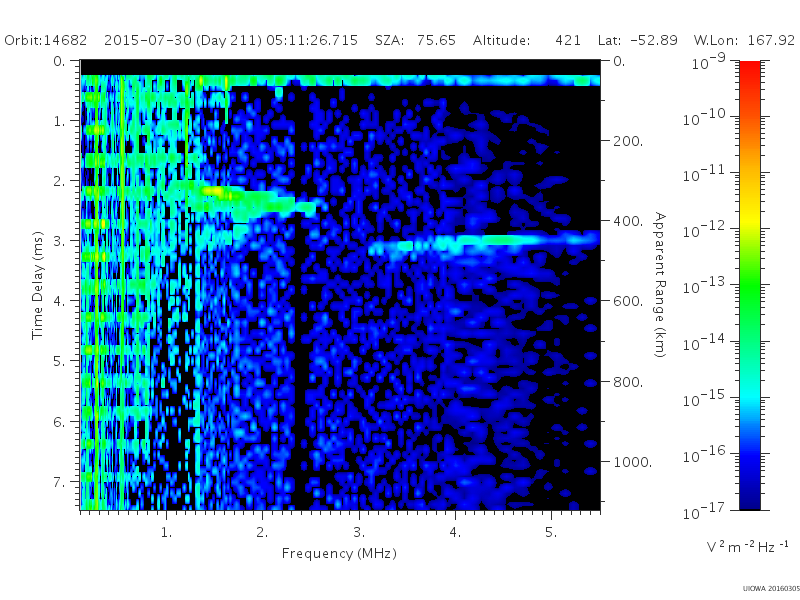Click the color bar units V² m⁻² Hz⁻¹ label
800x600 pixels.
click(747, 546)
